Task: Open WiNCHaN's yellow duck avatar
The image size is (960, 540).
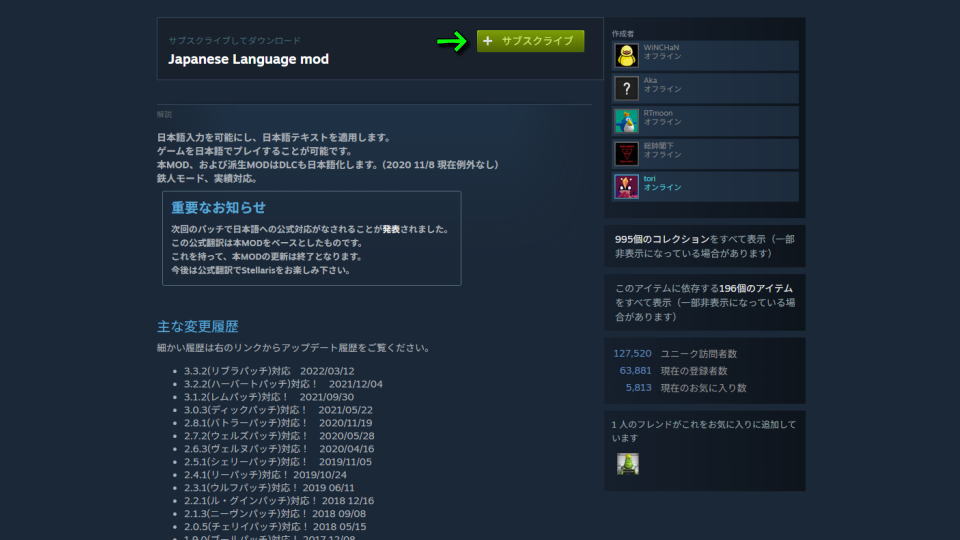Action: tap(626, 56)
